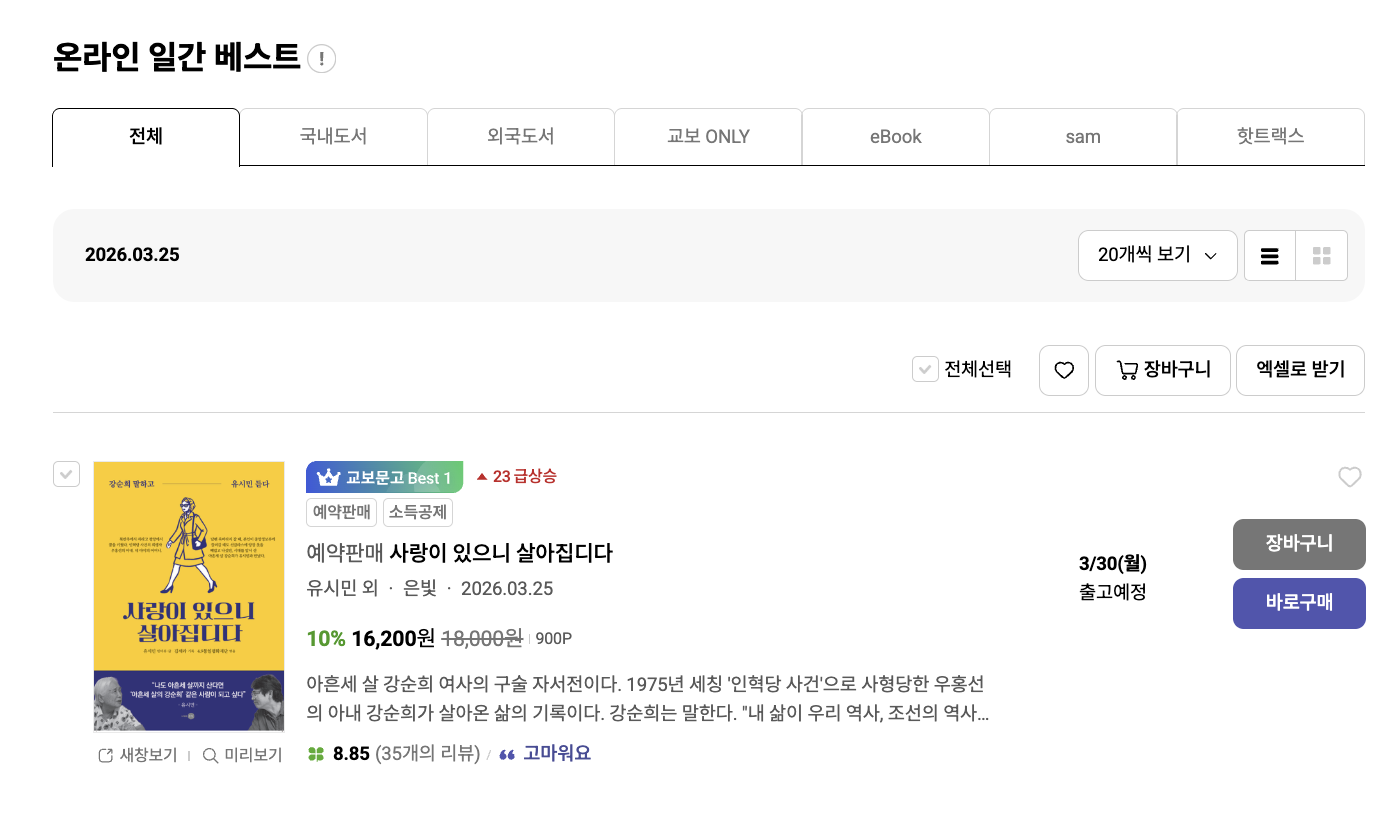
Task: Click the publisher name 은빛
Action: click(420, 589)
